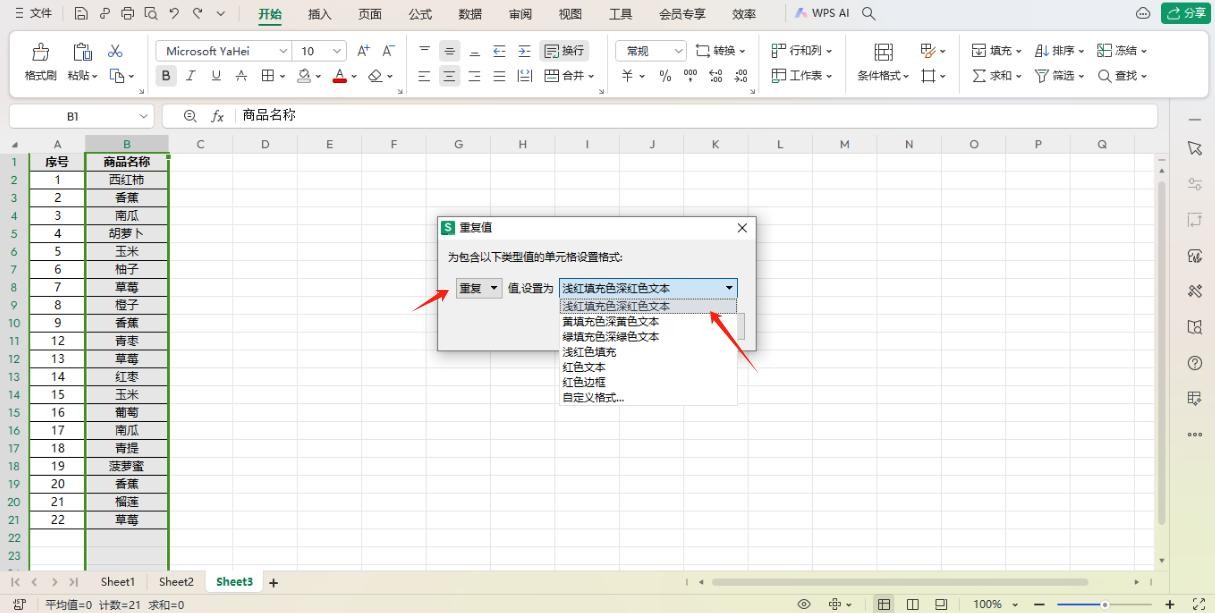Viewport: 1215px width, 613px height.
Task: Click the percent style icon
Action: coord(665,76)
